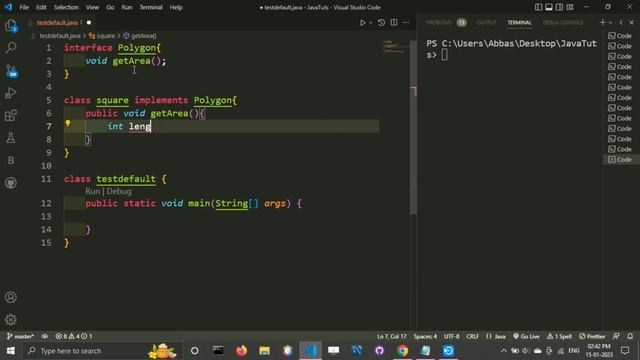Open the Go menu
640x360 pixels.
coord(110,7)
